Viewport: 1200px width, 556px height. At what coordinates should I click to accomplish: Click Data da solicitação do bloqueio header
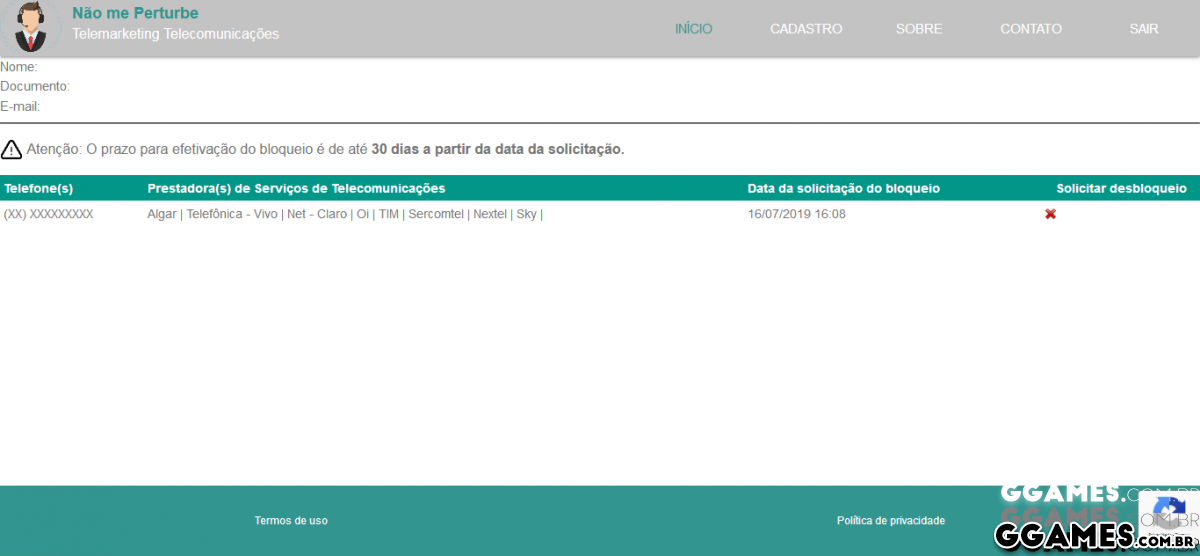pos(844,188)
